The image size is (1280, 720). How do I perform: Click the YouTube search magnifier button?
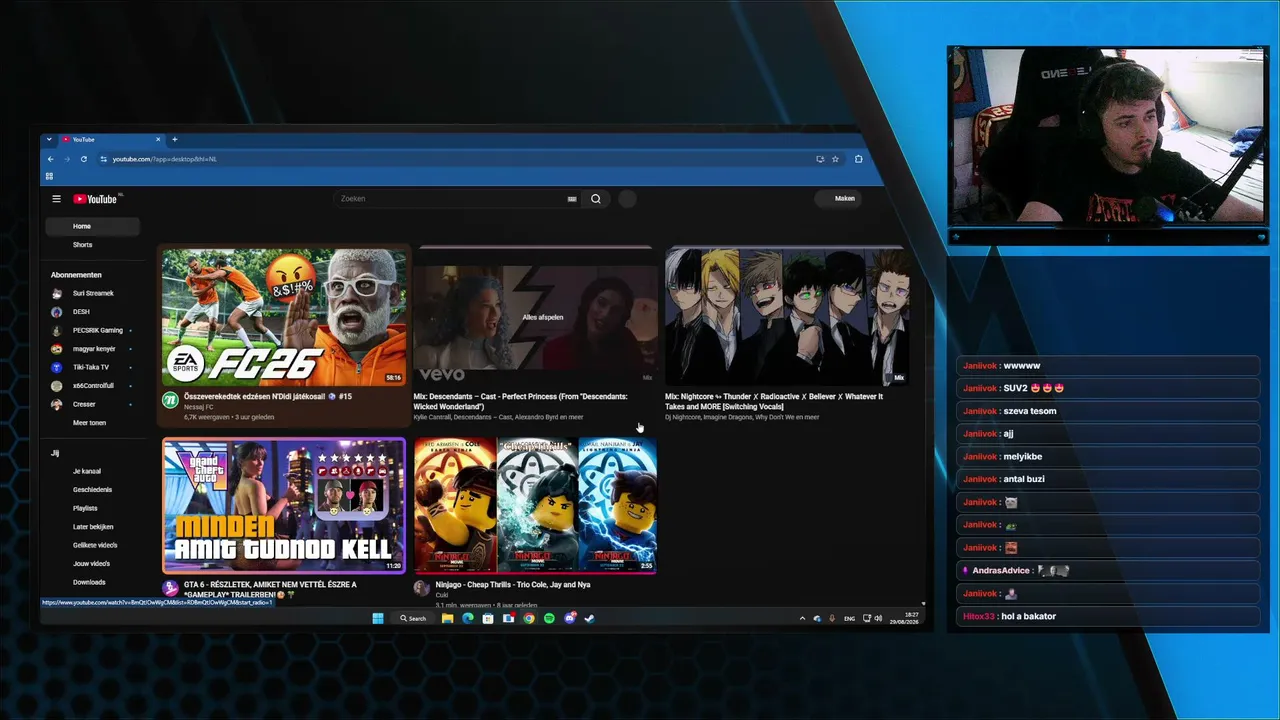click(596, 199)
